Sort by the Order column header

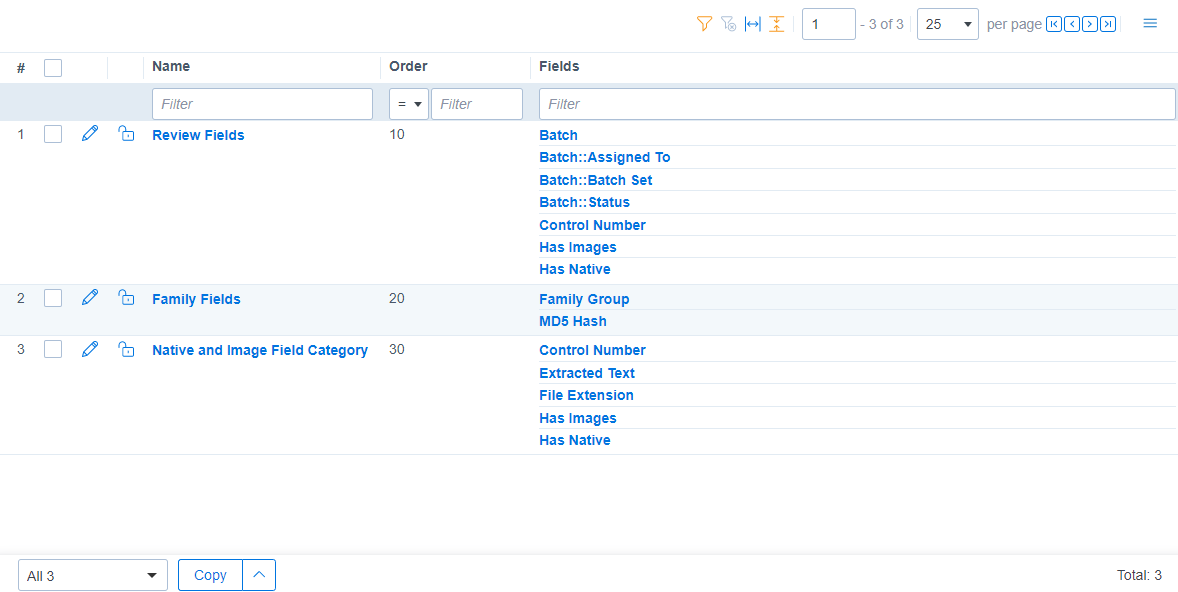pyautogui.click(x=408, y=66)
